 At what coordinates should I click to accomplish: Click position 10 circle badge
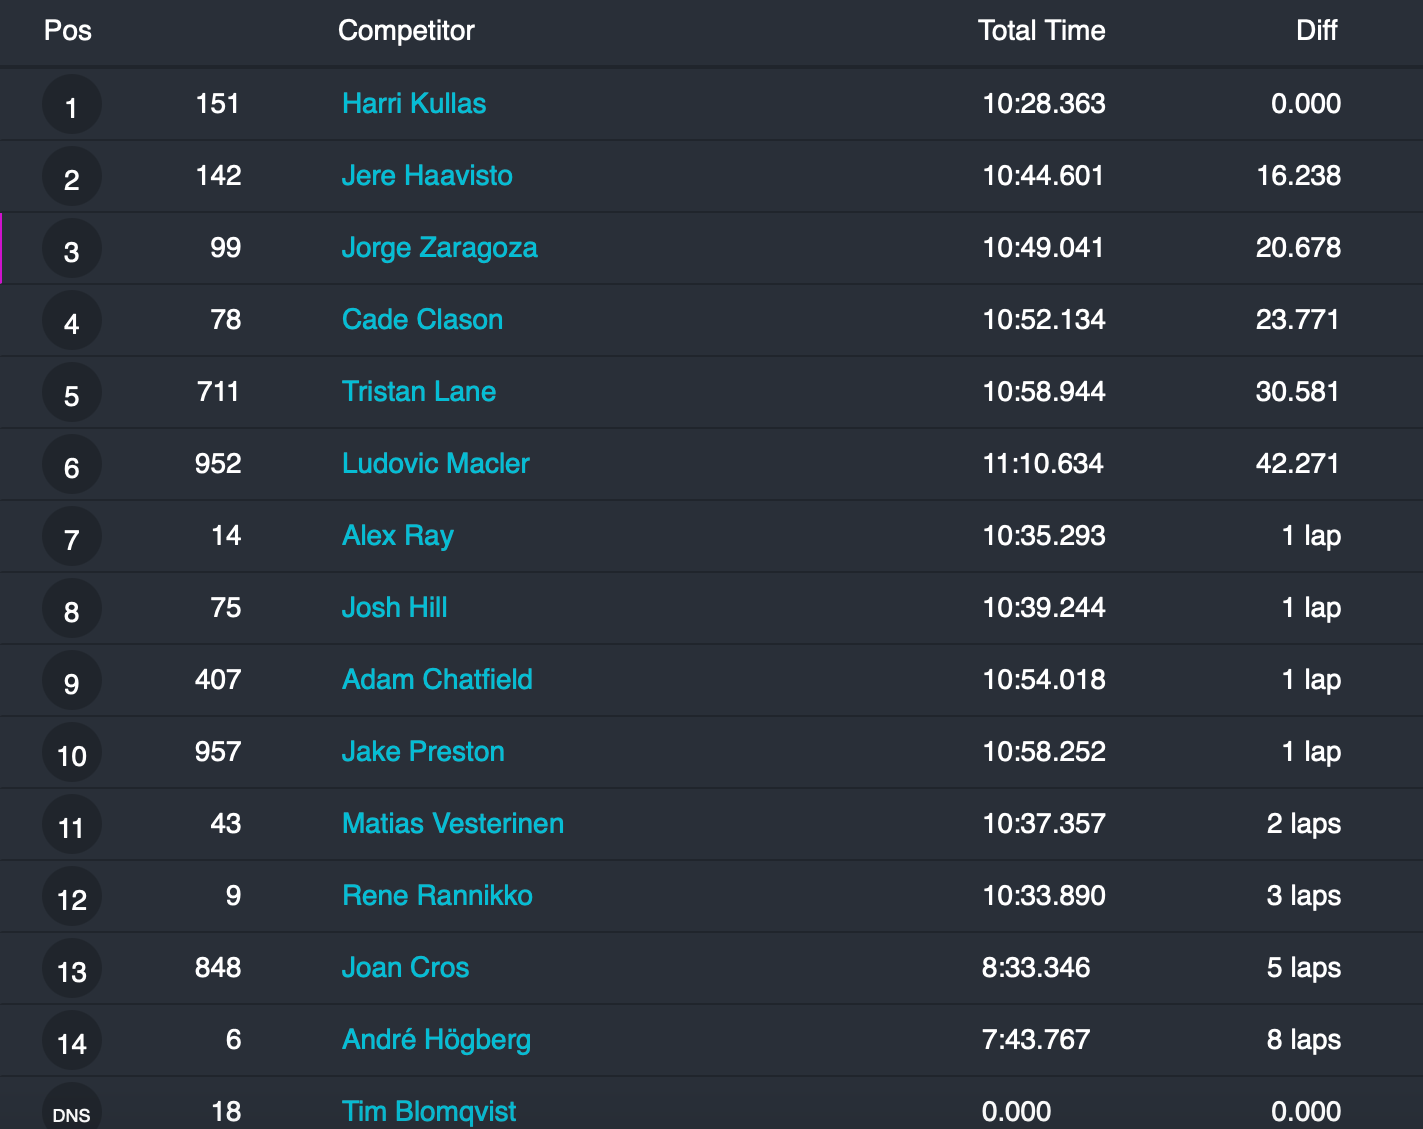[x=71, y=753]
